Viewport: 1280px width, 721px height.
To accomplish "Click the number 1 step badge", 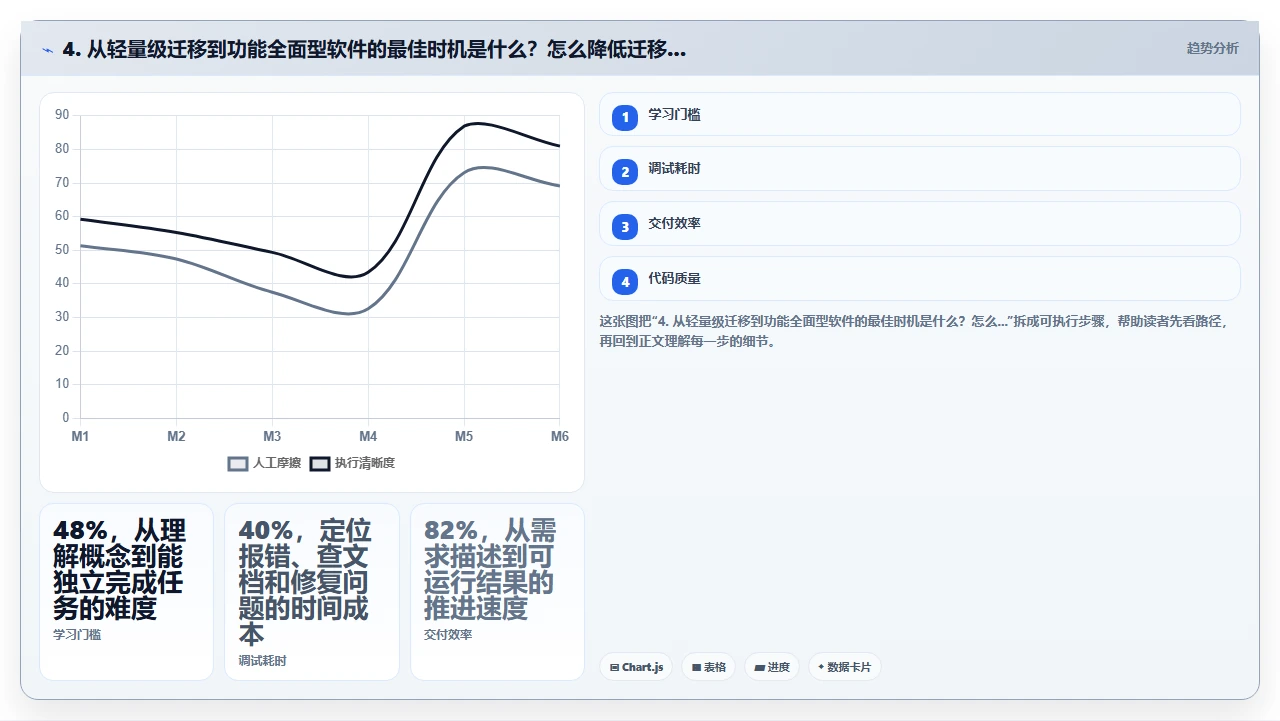I will tap(625, 117).
